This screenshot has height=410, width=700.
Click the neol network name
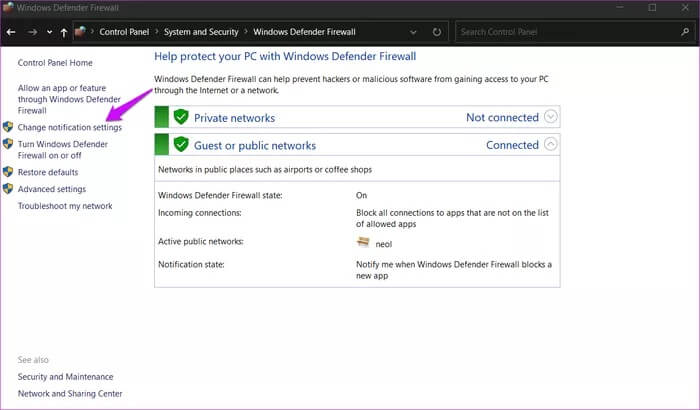click(x=383, y=244)
